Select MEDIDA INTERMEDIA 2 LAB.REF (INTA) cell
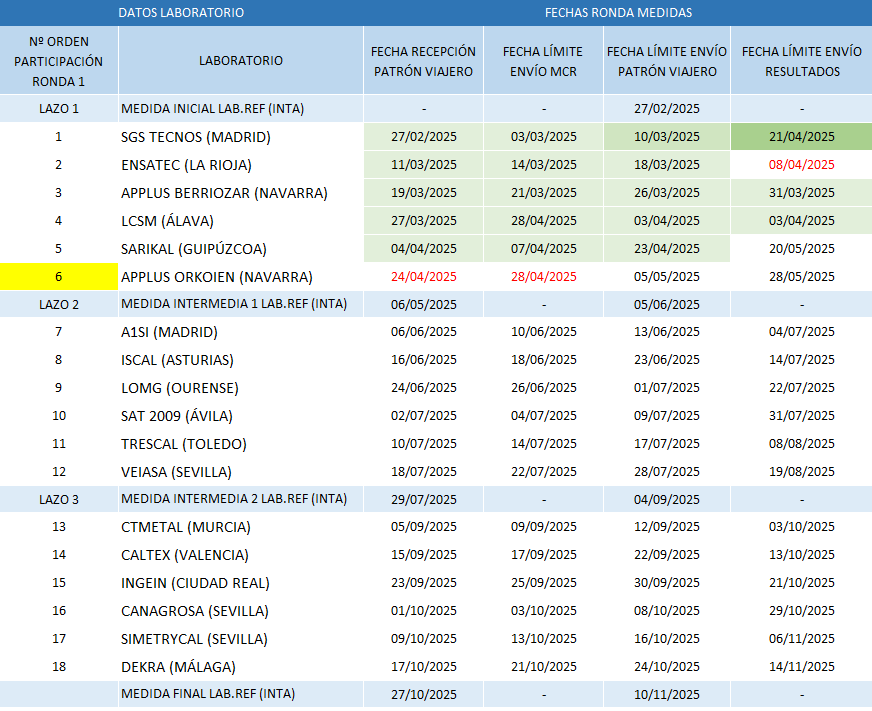872x711 pixels. pos(241,499)
